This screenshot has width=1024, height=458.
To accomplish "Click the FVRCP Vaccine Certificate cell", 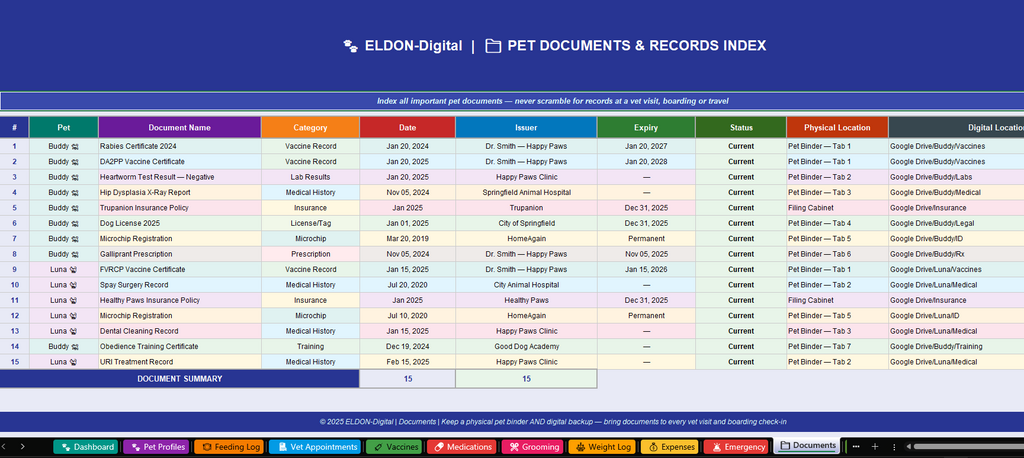I will 180,269.
